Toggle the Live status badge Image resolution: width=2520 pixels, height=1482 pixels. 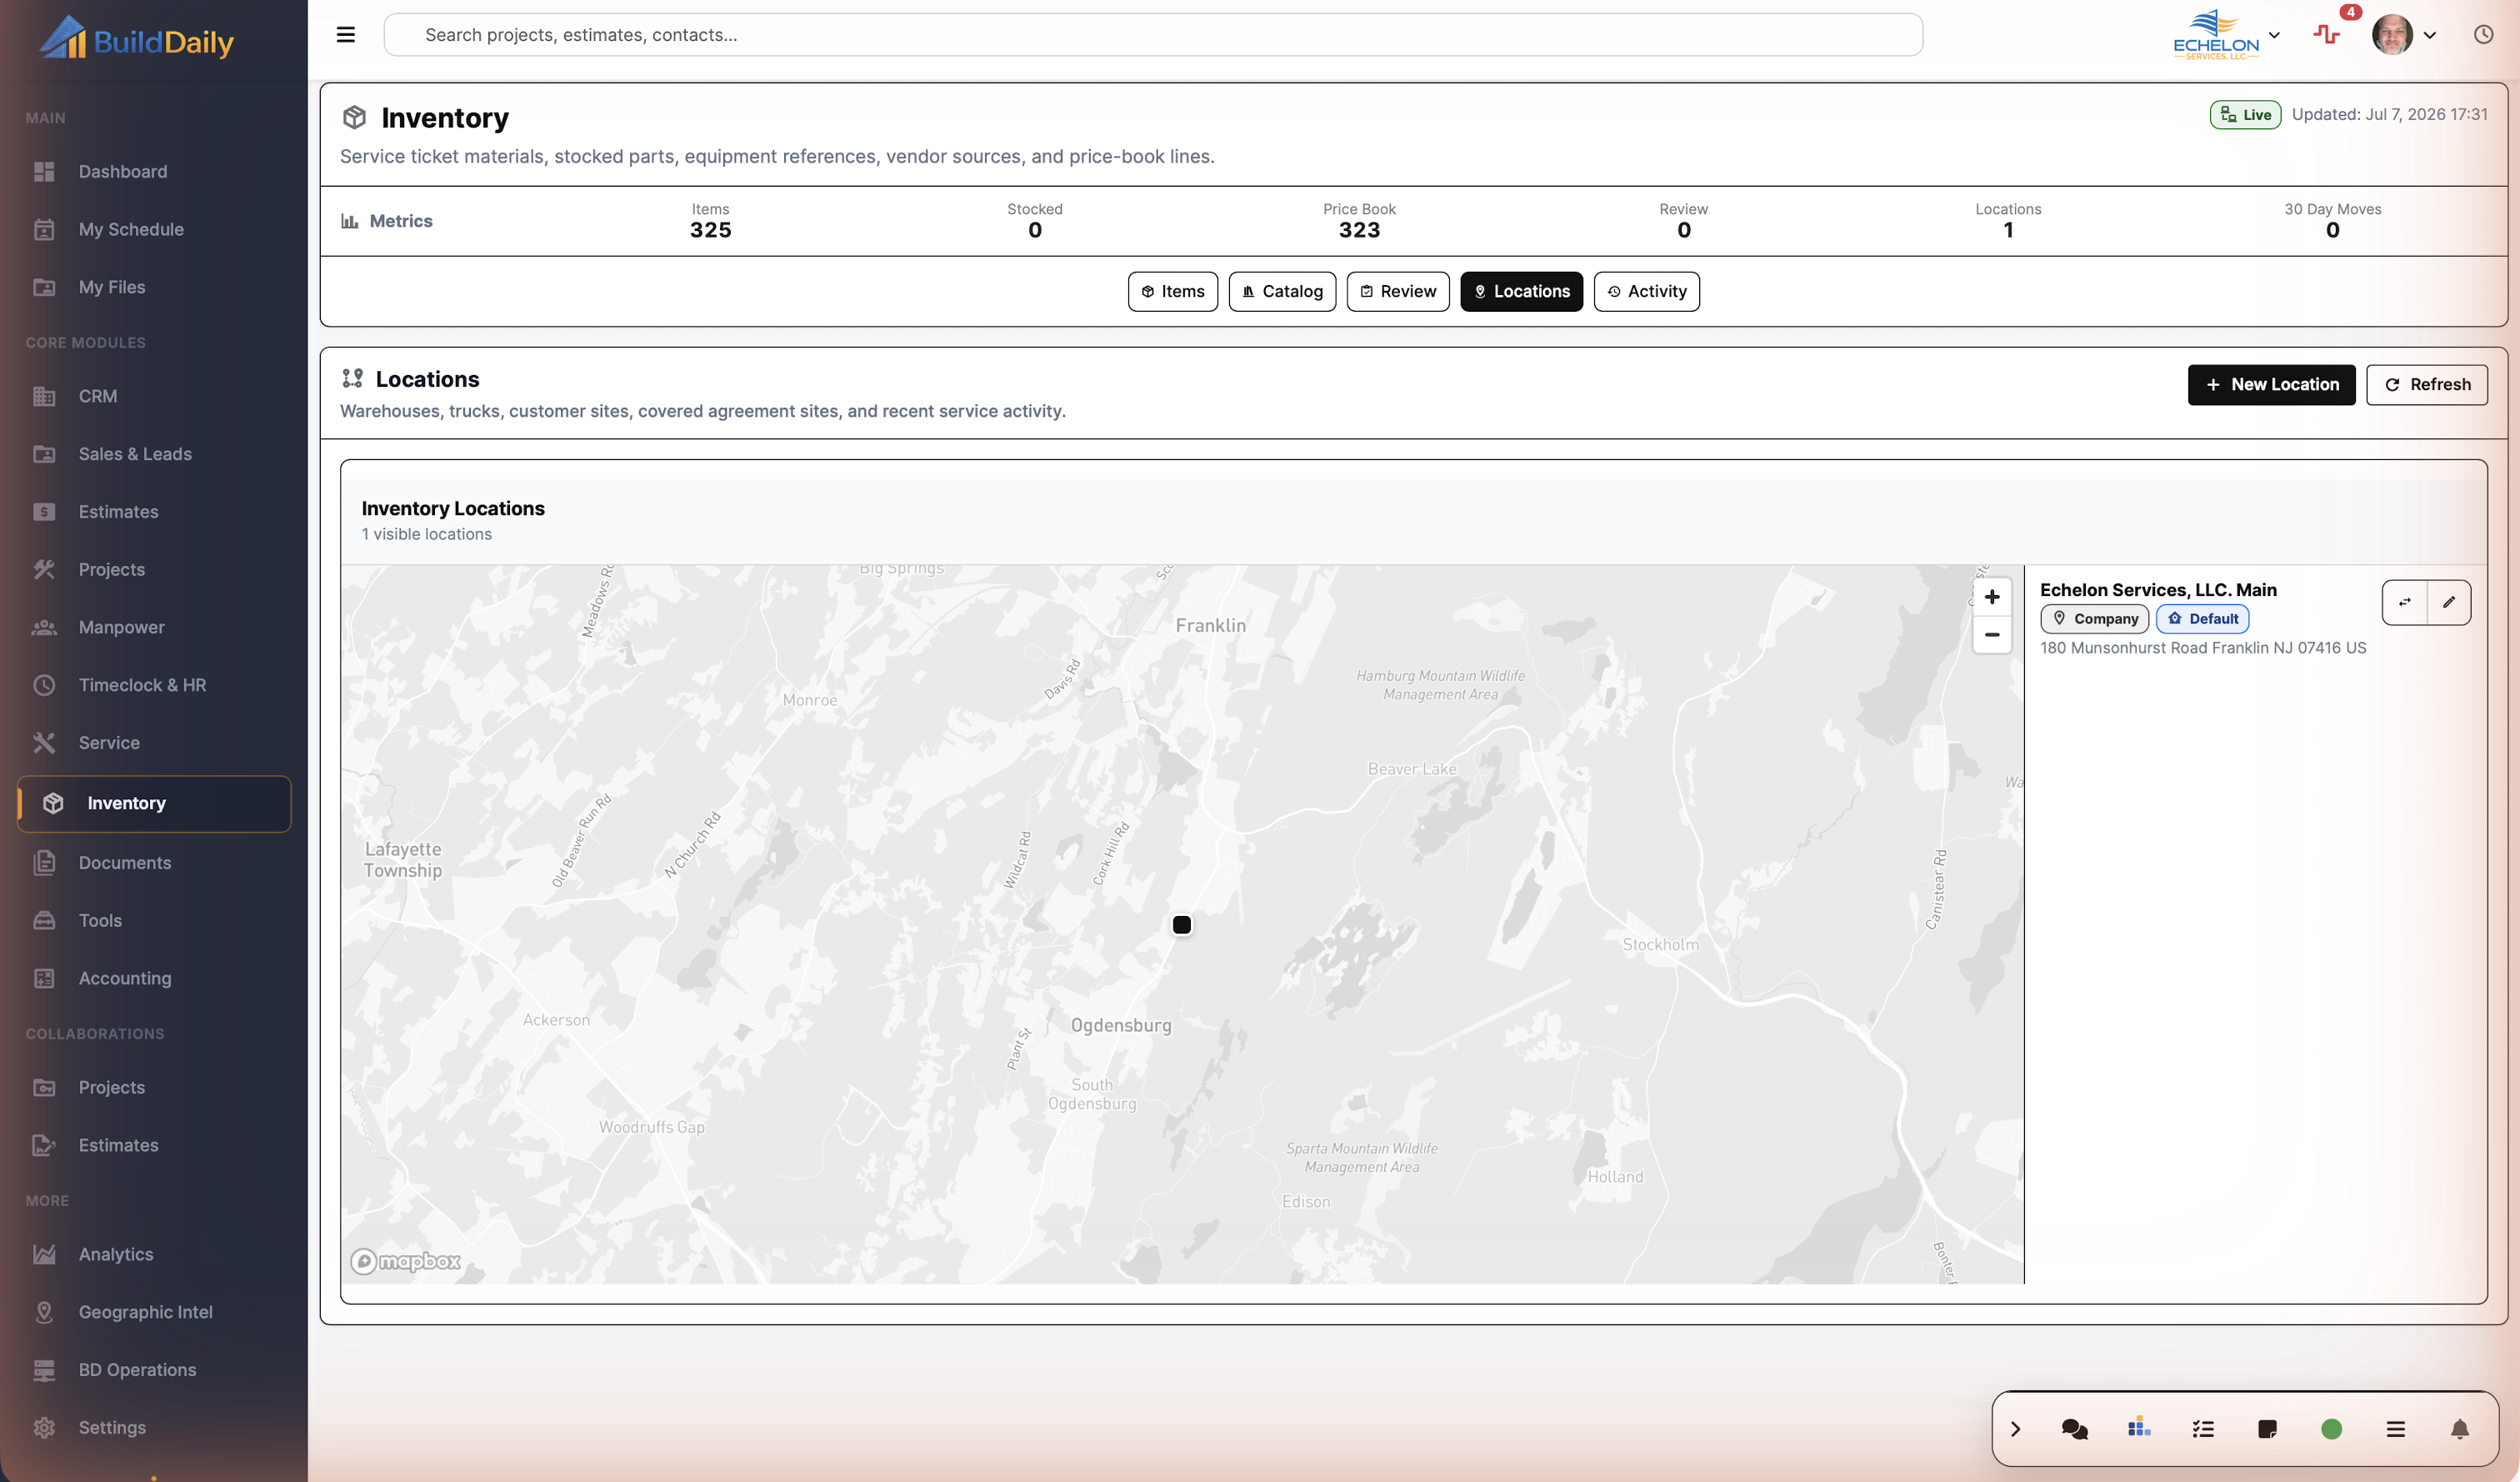[2245, 115]
